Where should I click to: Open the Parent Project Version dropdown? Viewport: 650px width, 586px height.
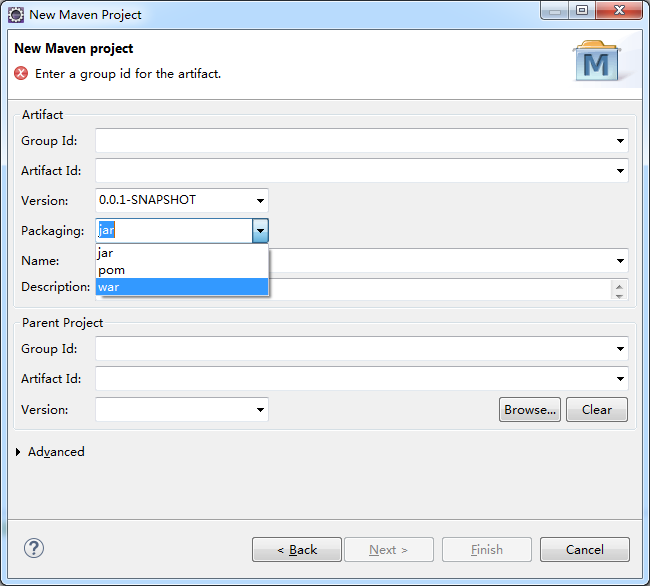260,410
